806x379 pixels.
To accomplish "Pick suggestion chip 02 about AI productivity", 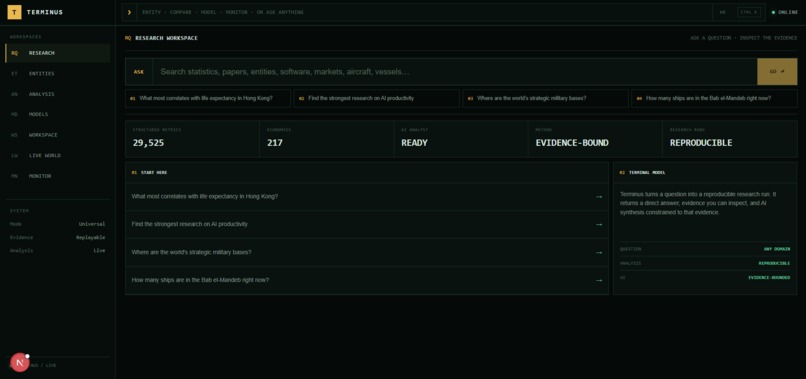I will pyautogui.click(x=376, y=98).
